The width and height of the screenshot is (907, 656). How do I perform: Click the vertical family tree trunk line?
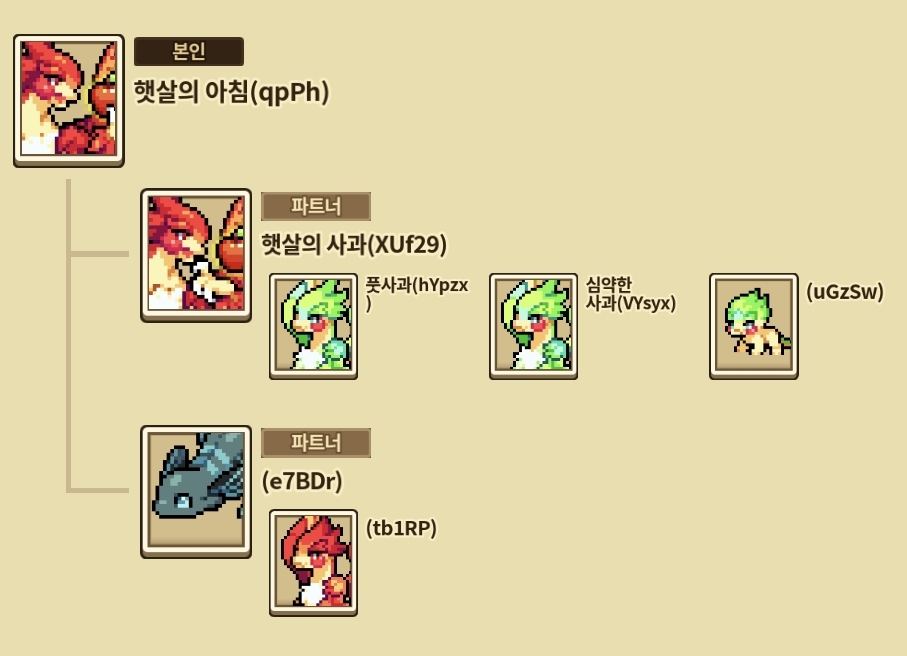point(68,336)
